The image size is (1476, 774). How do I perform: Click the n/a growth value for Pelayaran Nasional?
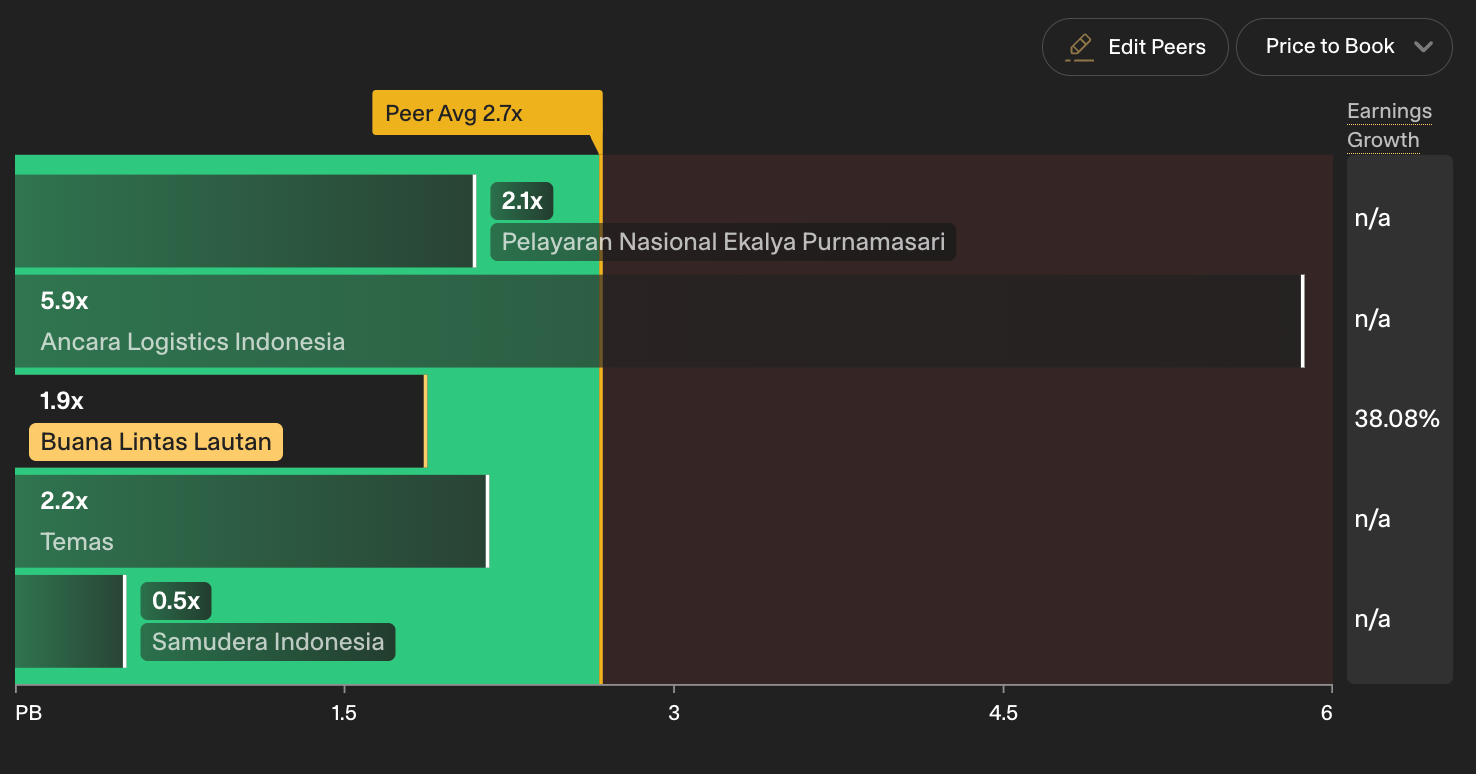pos(1373,218)
